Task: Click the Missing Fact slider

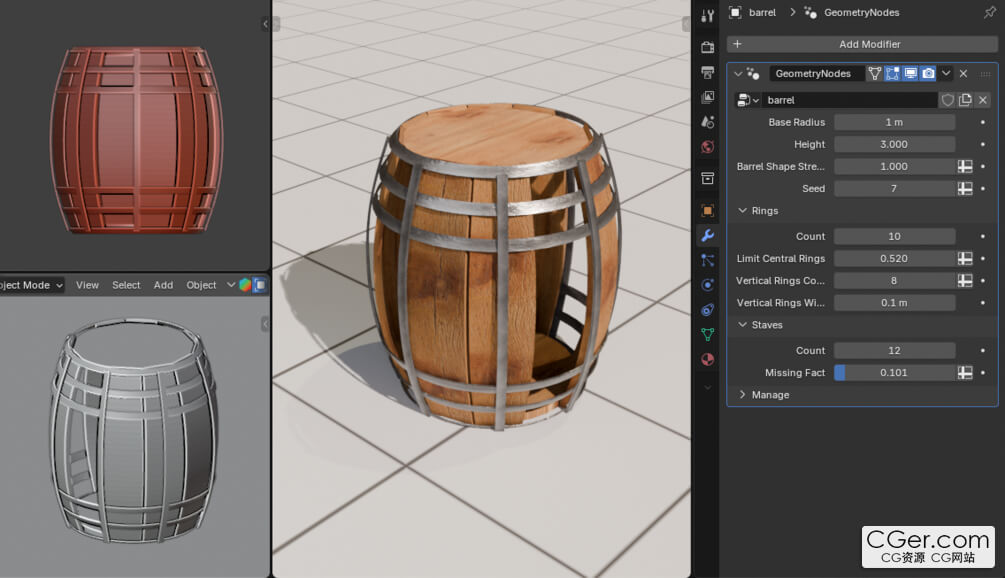Action: [894, 373]
